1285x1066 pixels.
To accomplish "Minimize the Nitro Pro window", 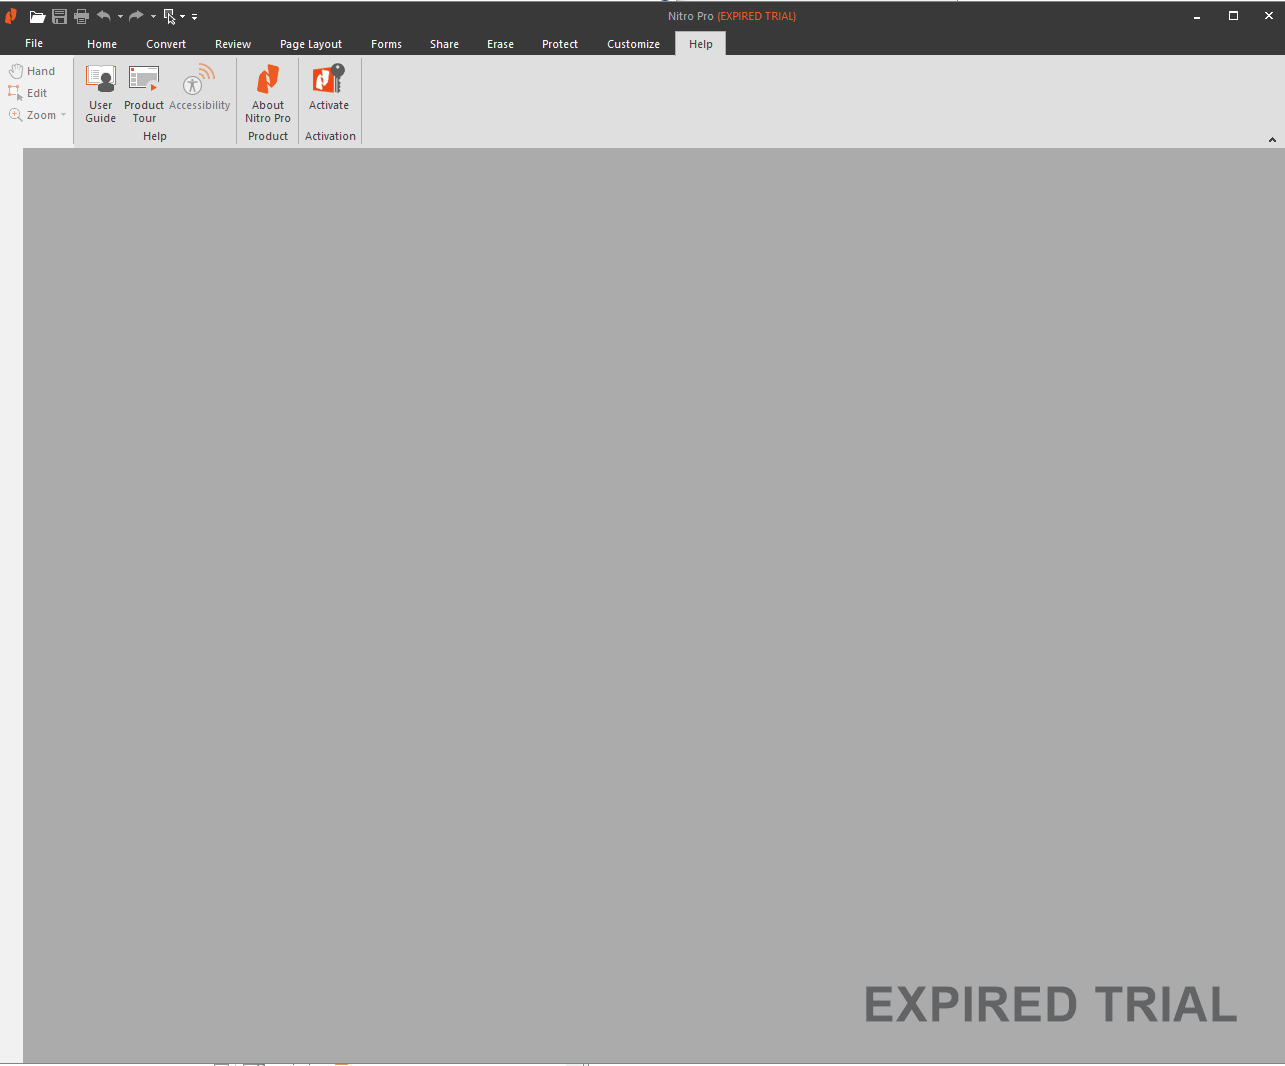I will 1197,16.
